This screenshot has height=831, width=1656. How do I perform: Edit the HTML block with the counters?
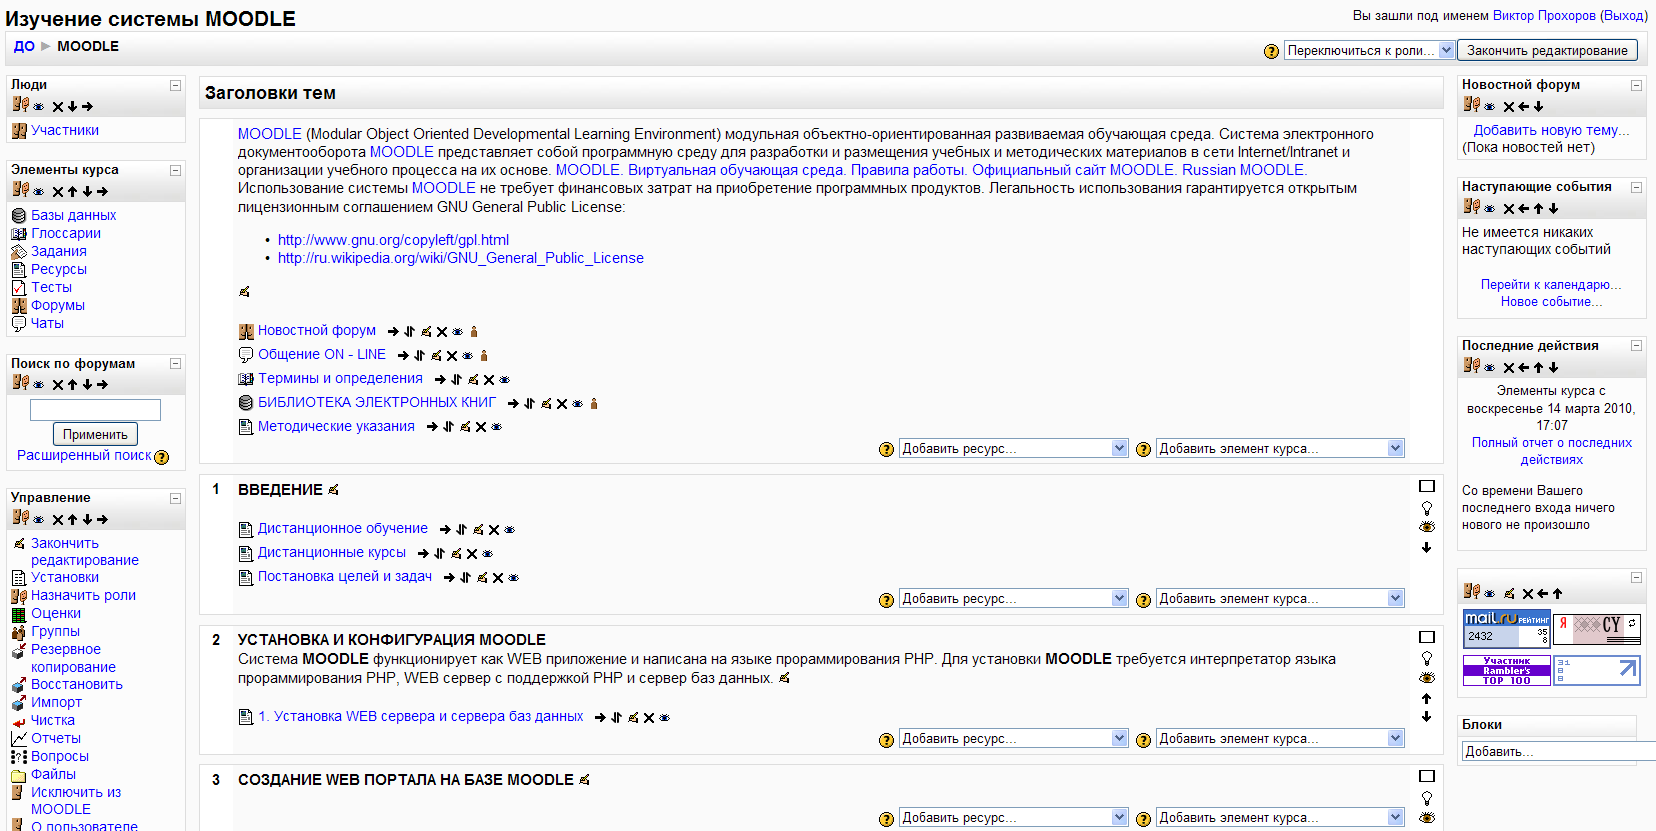[x=1509, y=593]
